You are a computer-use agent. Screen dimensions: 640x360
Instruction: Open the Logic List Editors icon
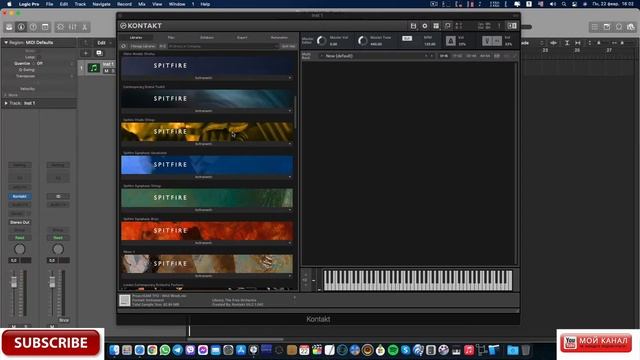[594, 27]
